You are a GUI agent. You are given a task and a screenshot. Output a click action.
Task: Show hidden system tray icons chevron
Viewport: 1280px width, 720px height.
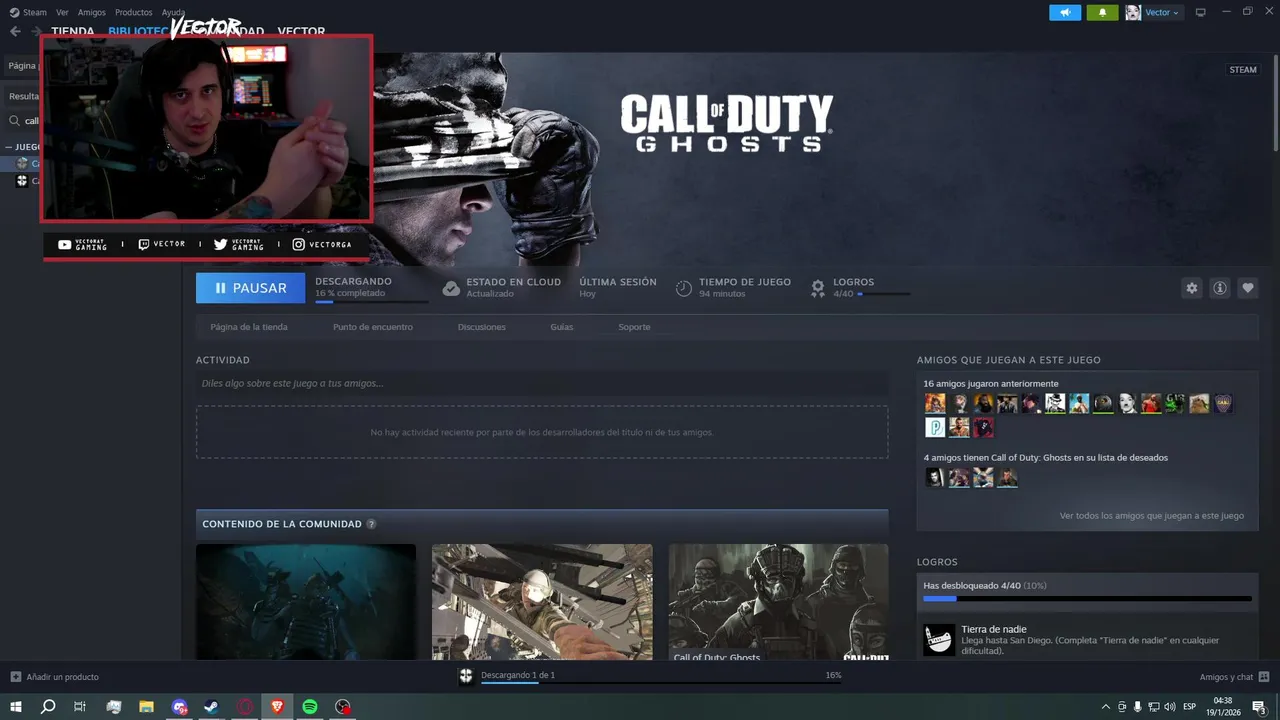1105,707
